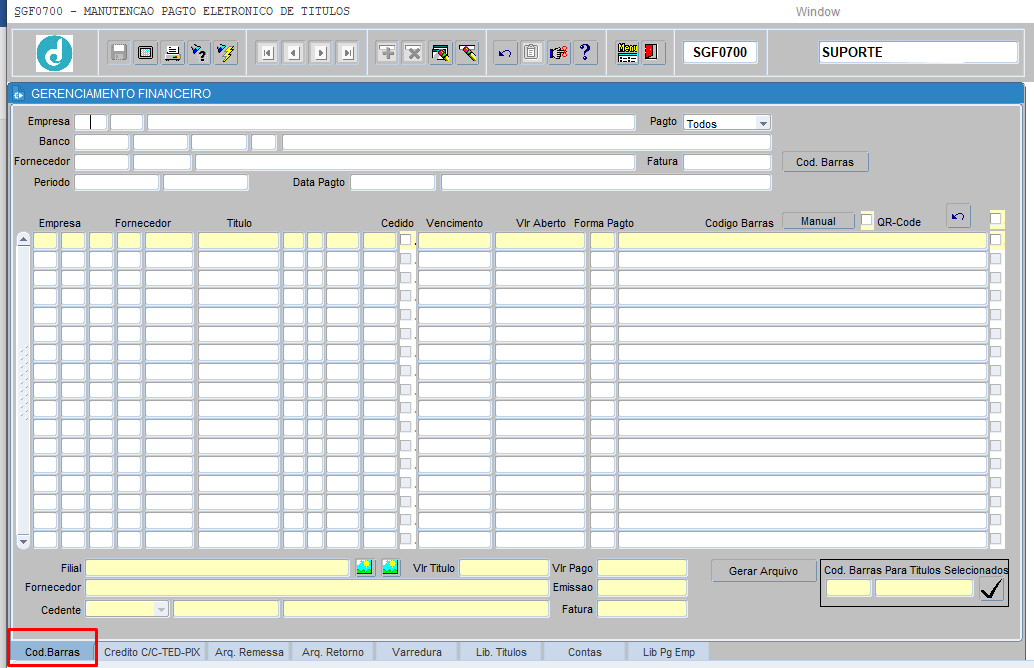Open the Varredura tab
This screenshot has width=1034, height=668.
[417, 652]
